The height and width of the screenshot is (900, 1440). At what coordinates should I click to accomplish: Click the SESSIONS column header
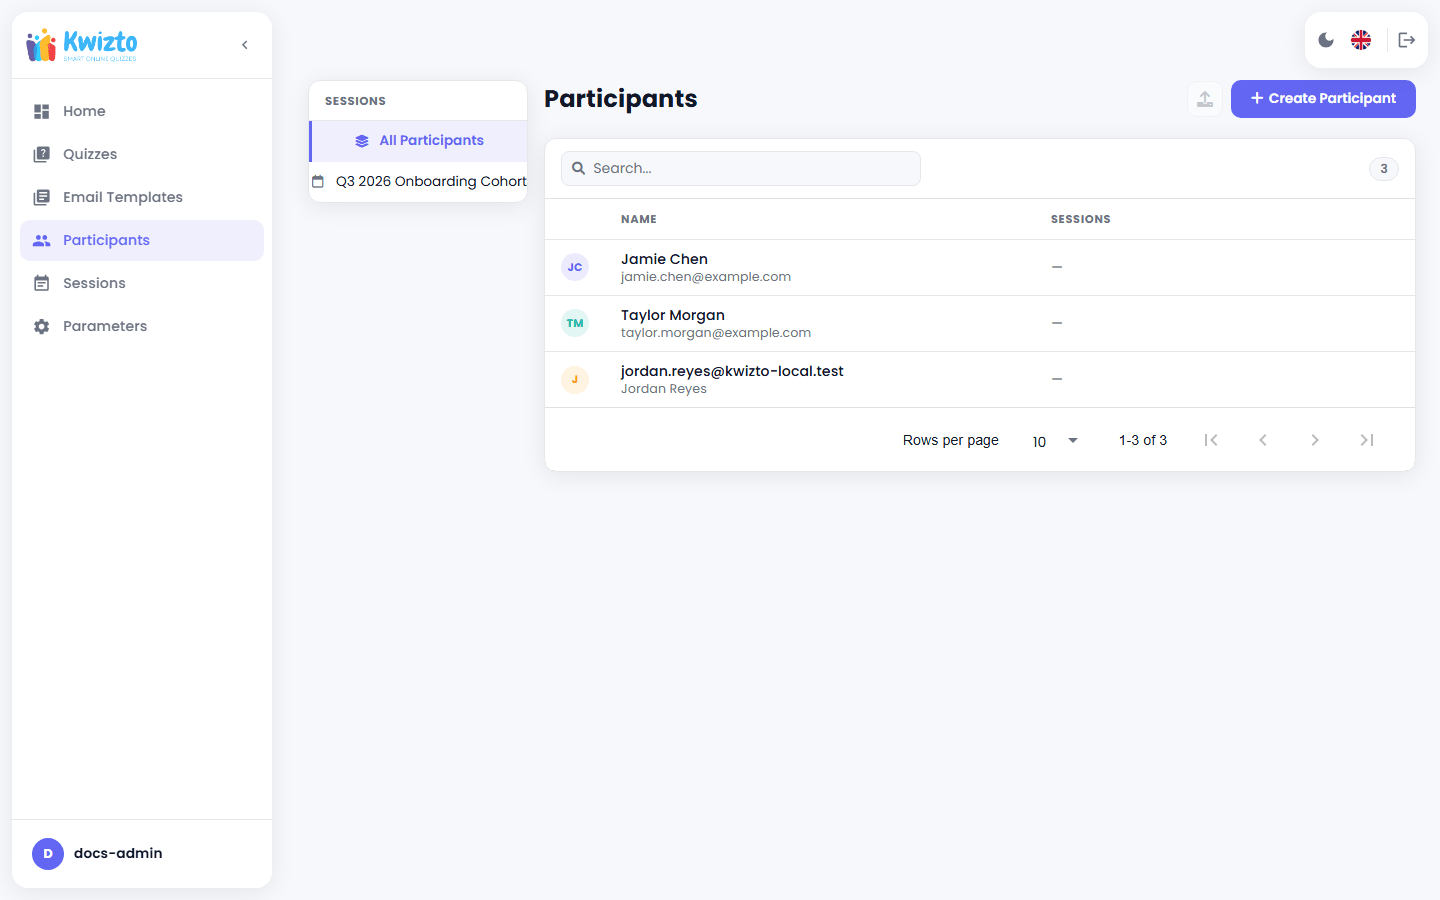pyautogui.click(x=1081, y=219)
